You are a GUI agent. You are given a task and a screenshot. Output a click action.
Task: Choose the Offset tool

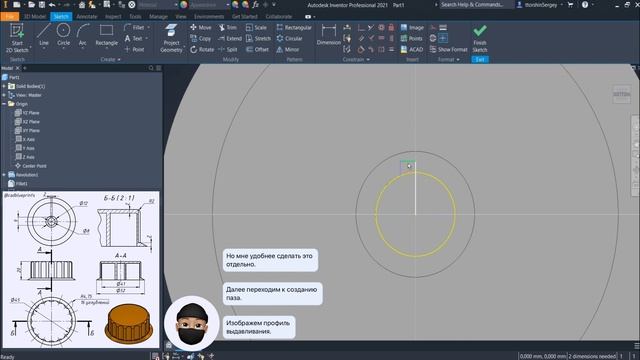(x=258, y=49)
